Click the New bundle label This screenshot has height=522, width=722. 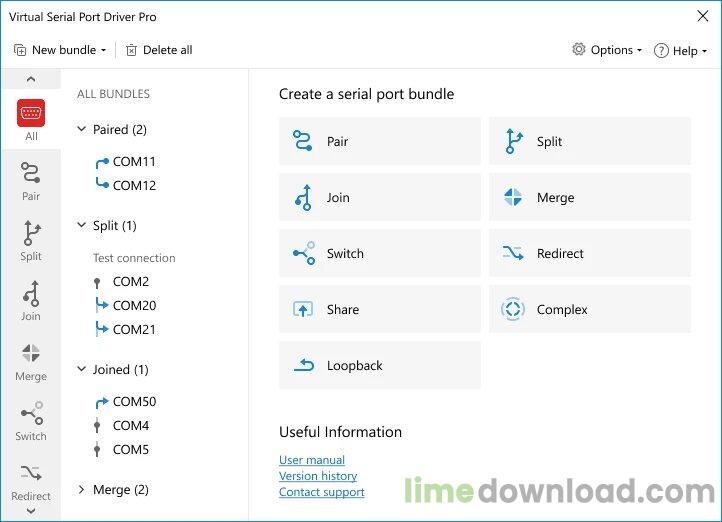(64, 50)
